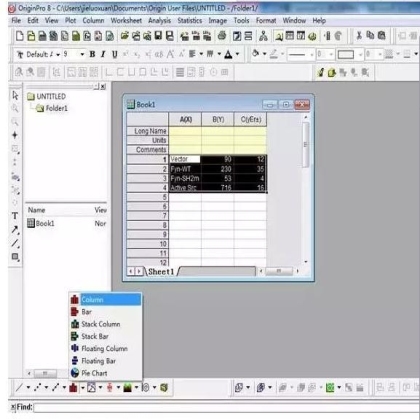Choose Stack Bar from the popup
The image size is (420, 420).
pyautogui.click(x=105, y=336)
